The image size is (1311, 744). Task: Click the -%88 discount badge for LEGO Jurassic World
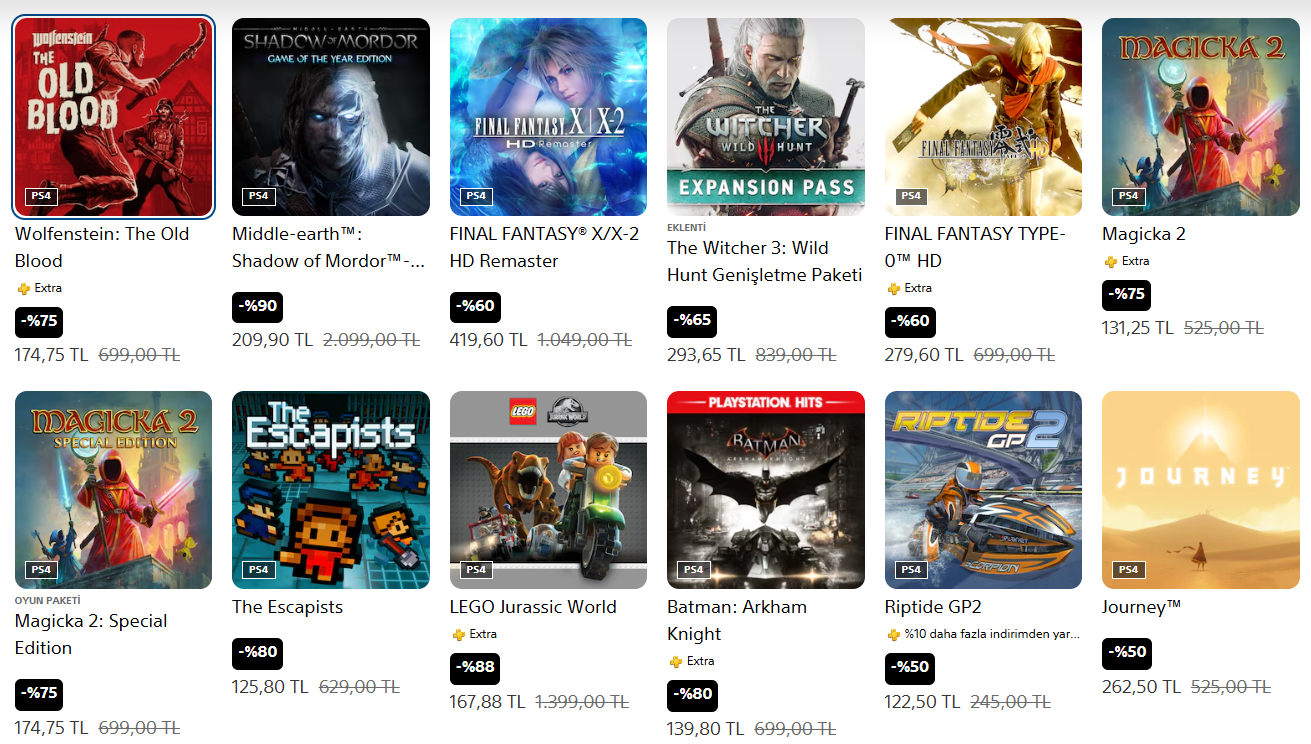click(474, 668)
